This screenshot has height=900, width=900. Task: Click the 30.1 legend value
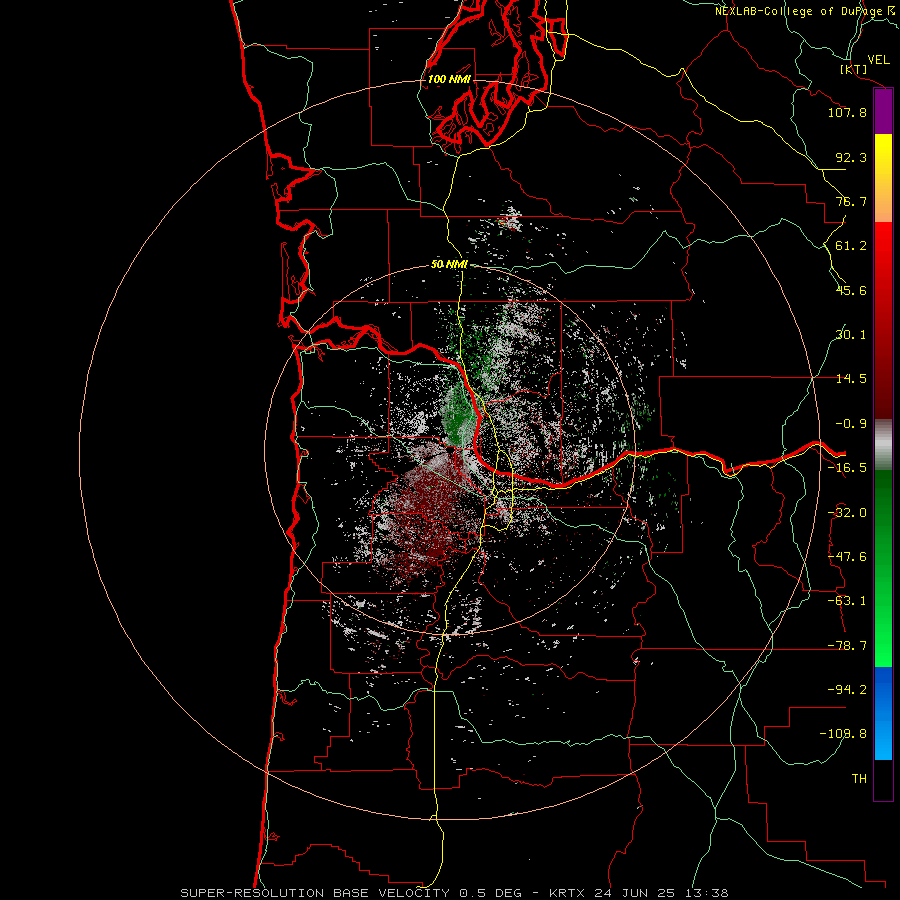(851, 335)
